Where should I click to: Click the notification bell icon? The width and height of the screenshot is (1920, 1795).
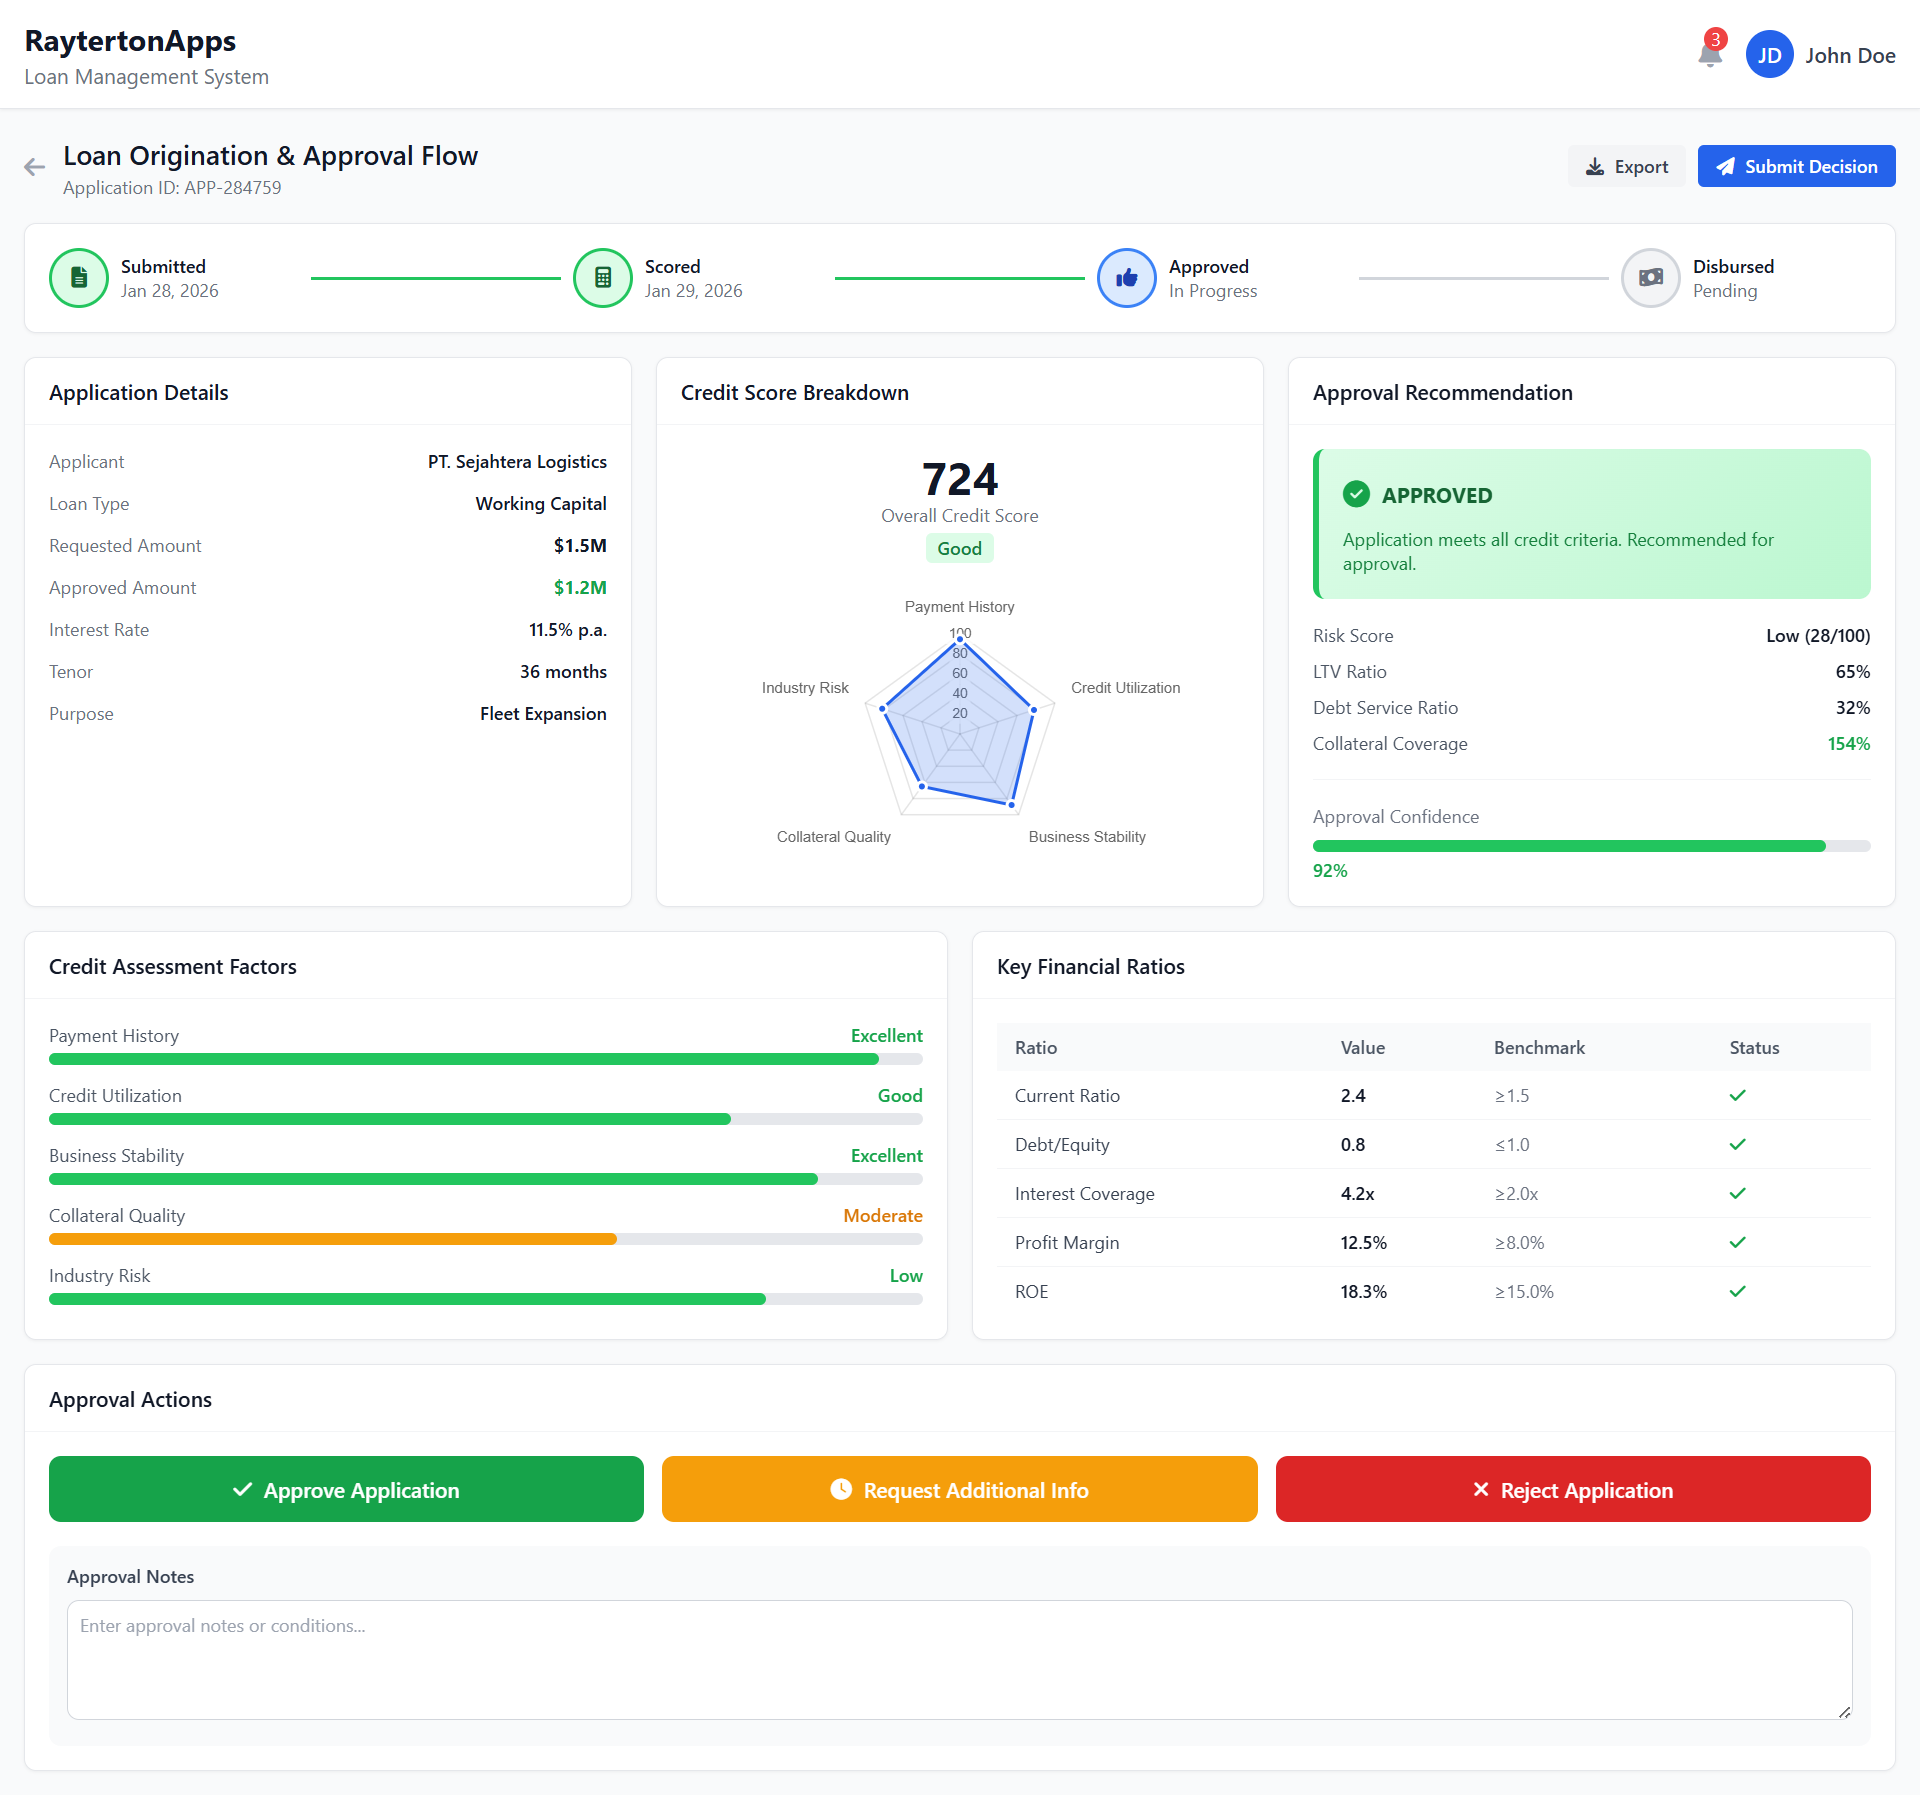pos(1710,55)
